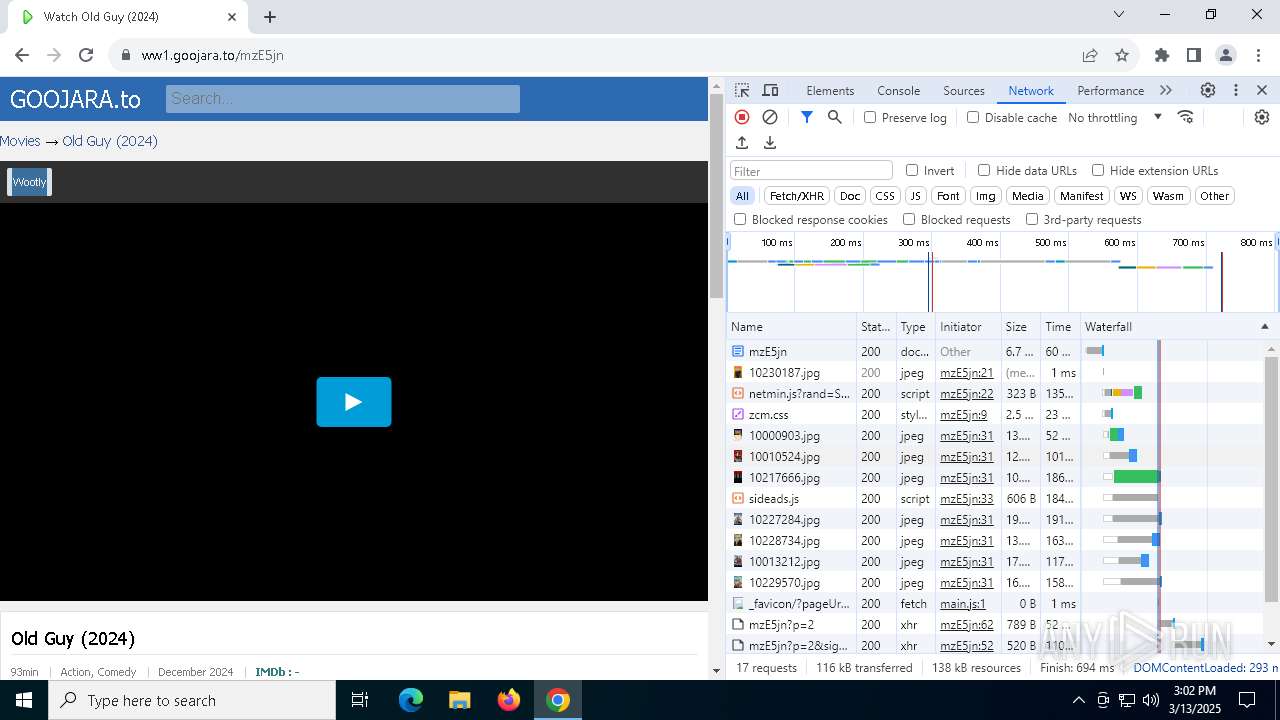Open the tab search chevron in title bar
1280x720 pixels.
[1119, 15]
